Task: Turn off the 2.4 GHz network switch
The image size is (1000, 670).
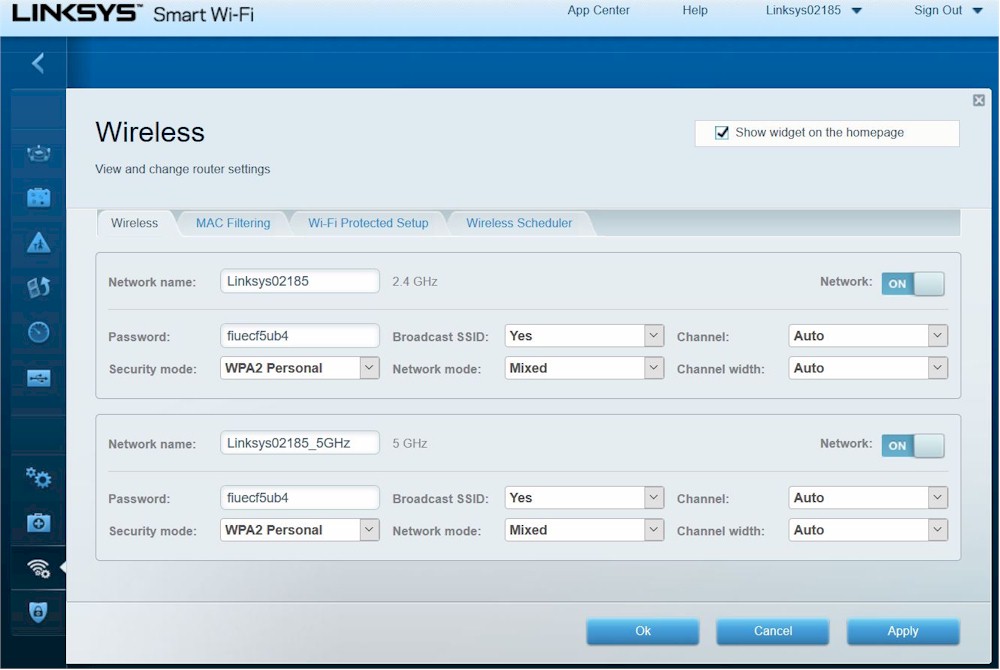Action: pyautogui.click(x=913, y=284)
